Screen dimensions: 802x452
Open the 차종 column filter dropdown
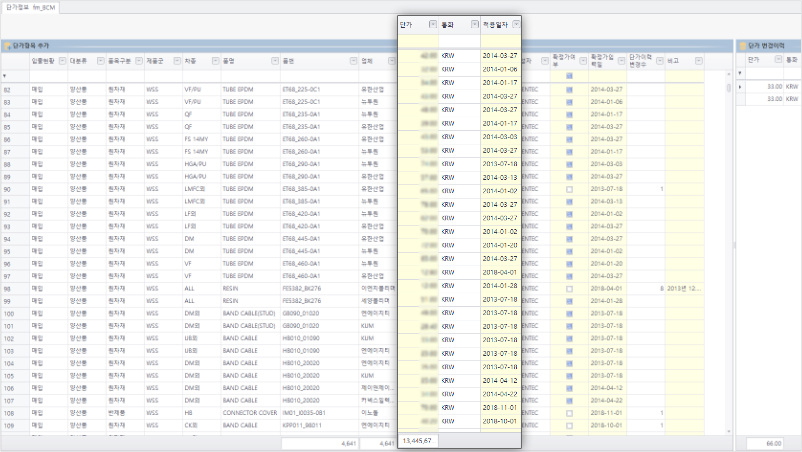coord(215,61)
